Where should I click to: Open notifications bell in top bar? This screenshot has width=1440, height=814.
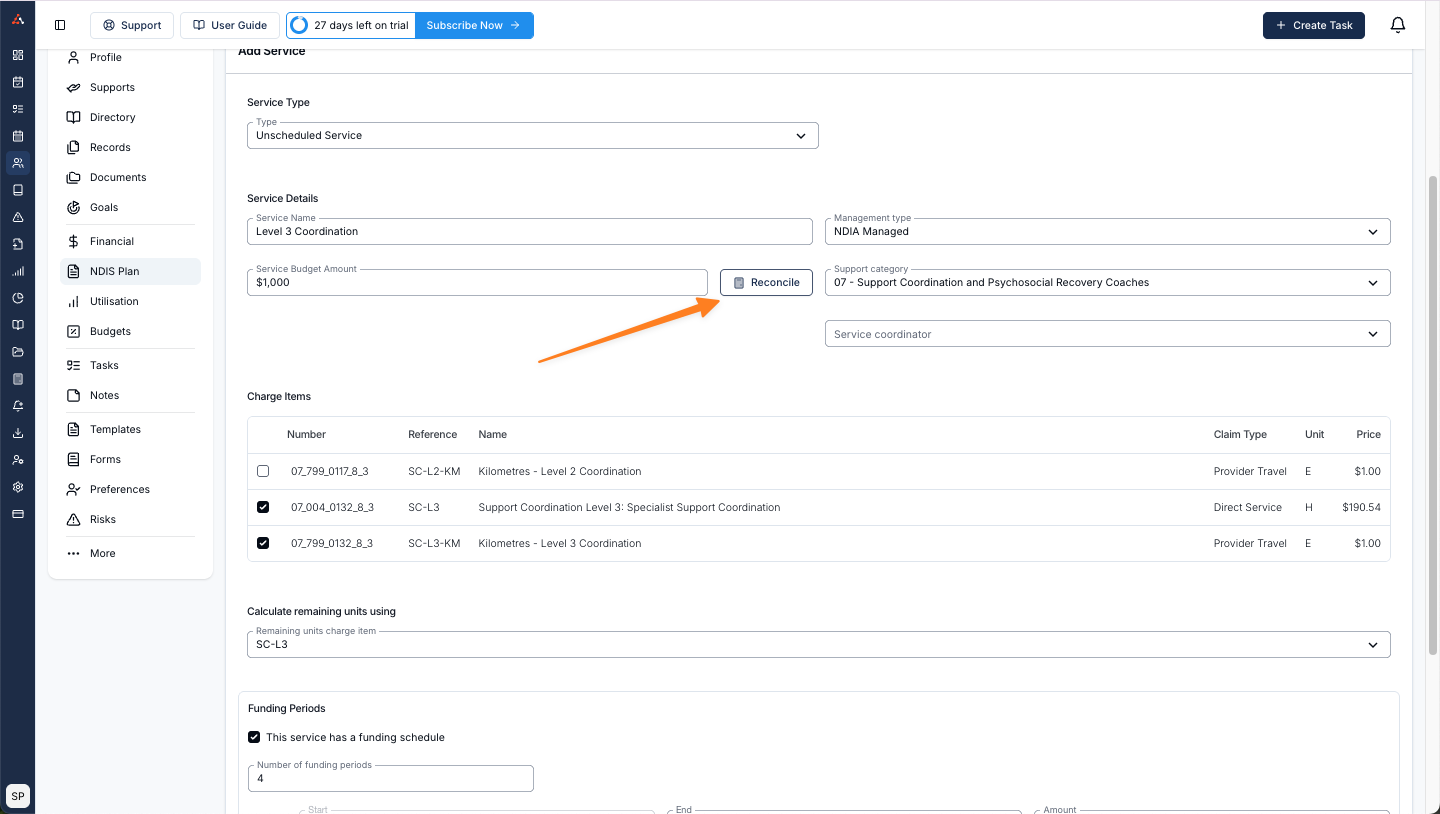[1398, 25]
